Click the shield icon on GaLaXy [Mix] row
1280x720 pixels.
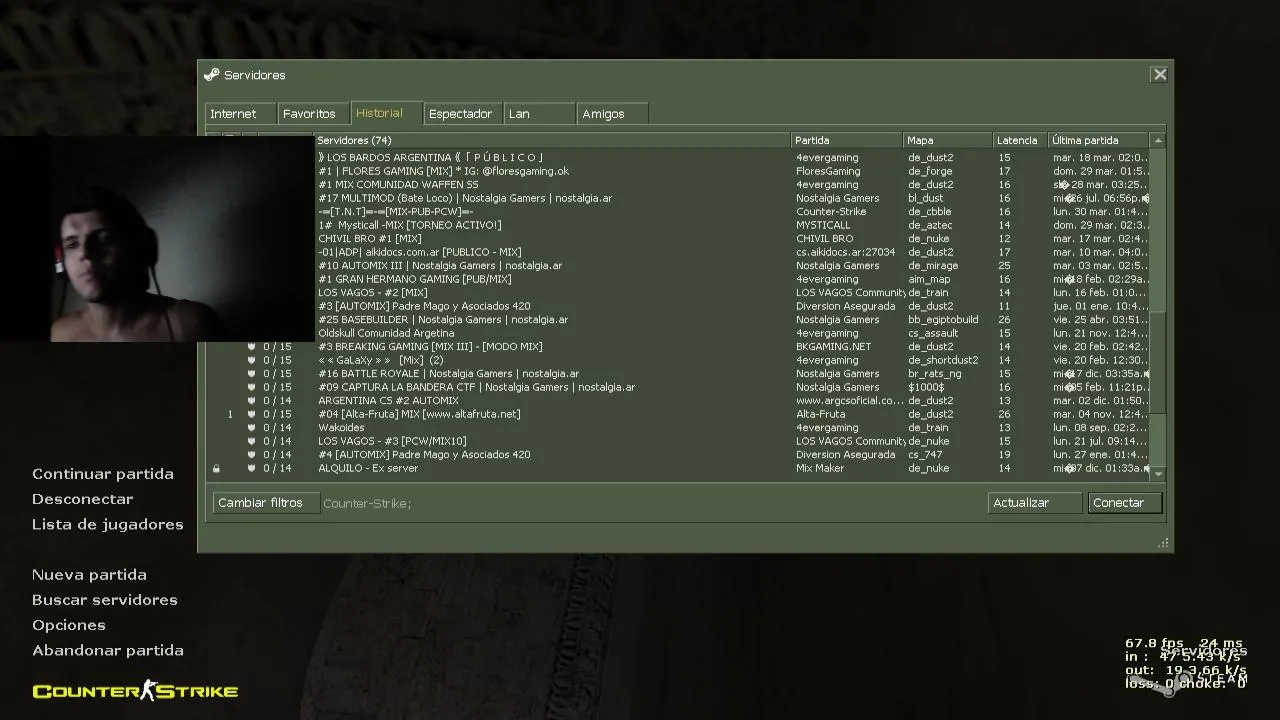(252, 360)
